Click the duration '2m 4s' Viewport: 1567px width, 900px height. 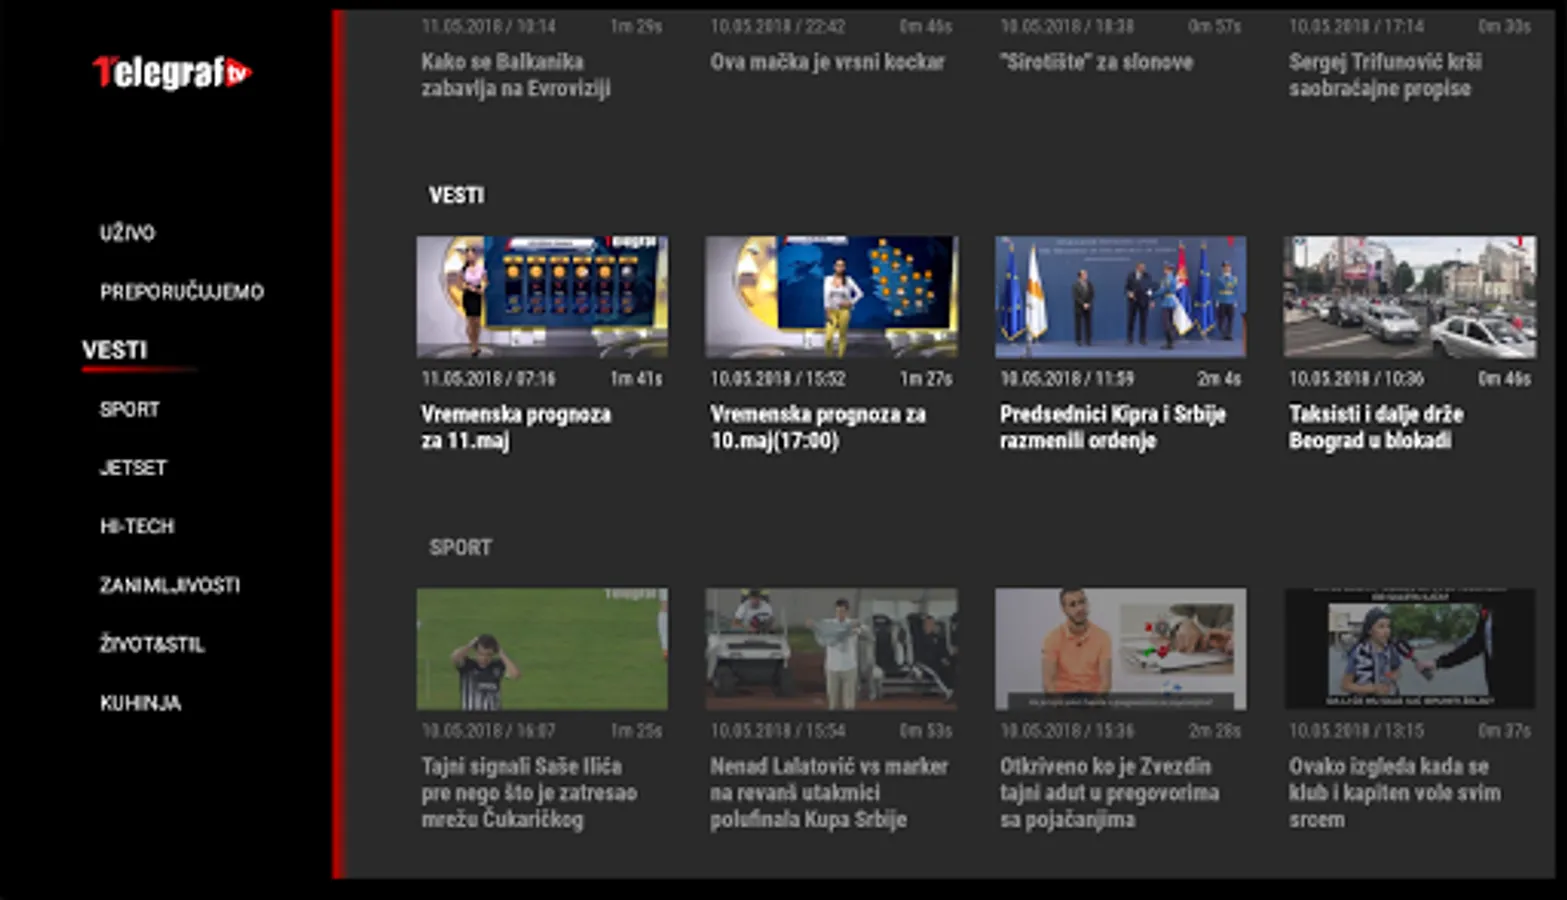click(1219, 379)
